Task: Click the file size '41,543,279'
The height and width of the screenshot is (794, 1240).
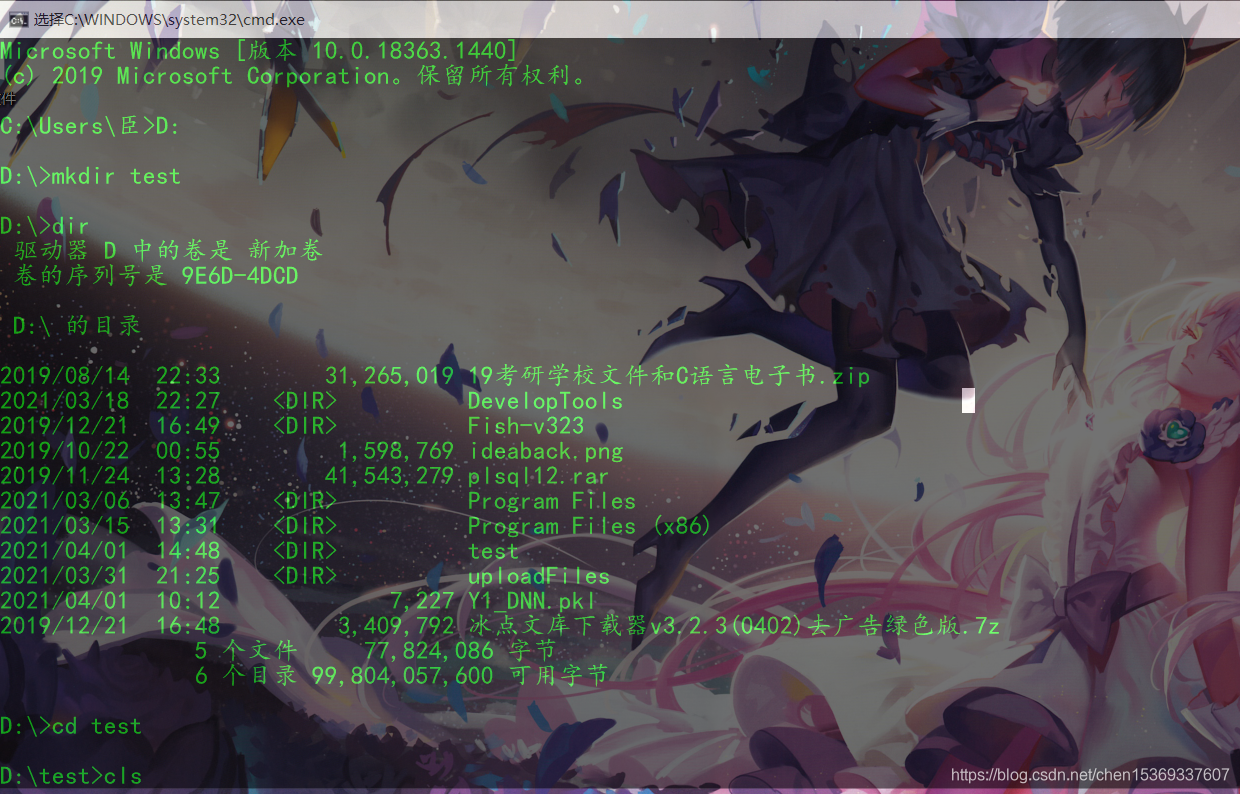Action: [389, 476]
